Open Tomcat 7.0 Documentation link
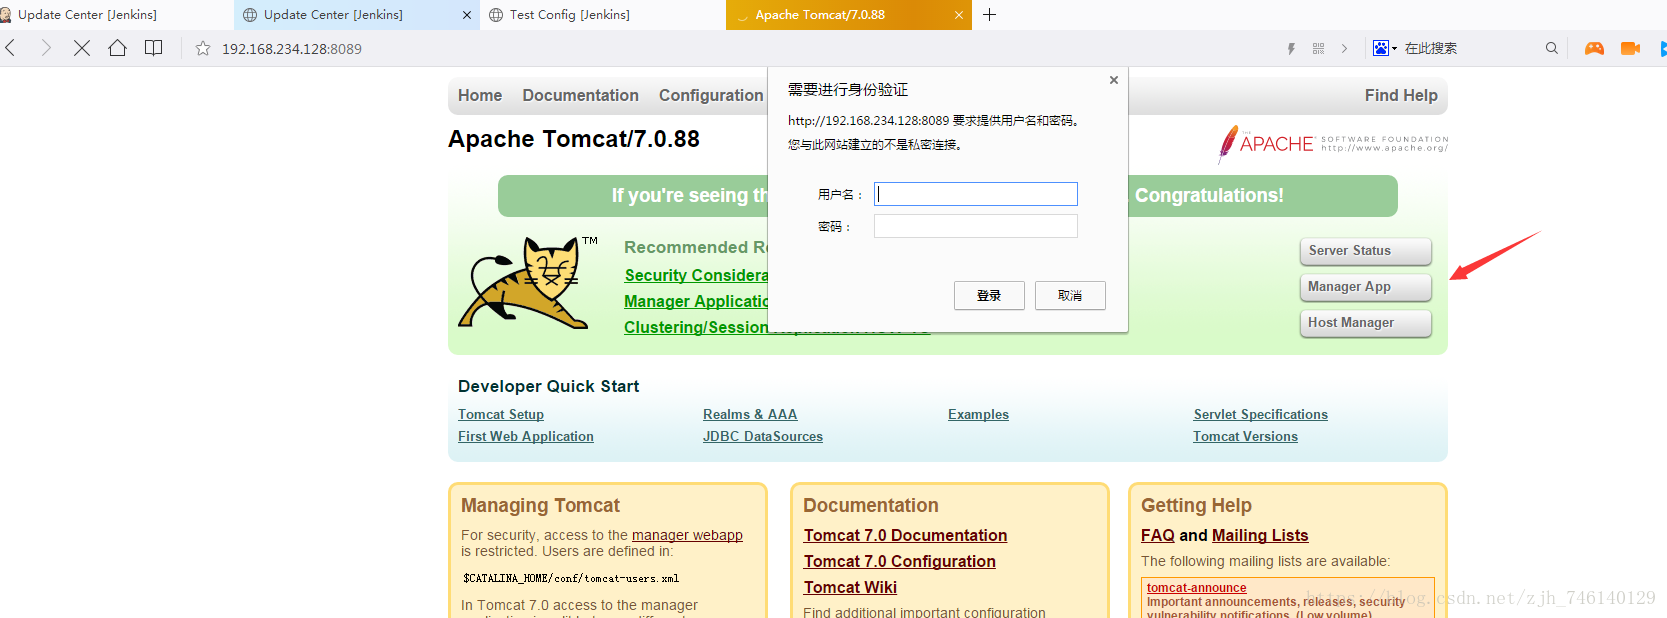 [905, 535]
